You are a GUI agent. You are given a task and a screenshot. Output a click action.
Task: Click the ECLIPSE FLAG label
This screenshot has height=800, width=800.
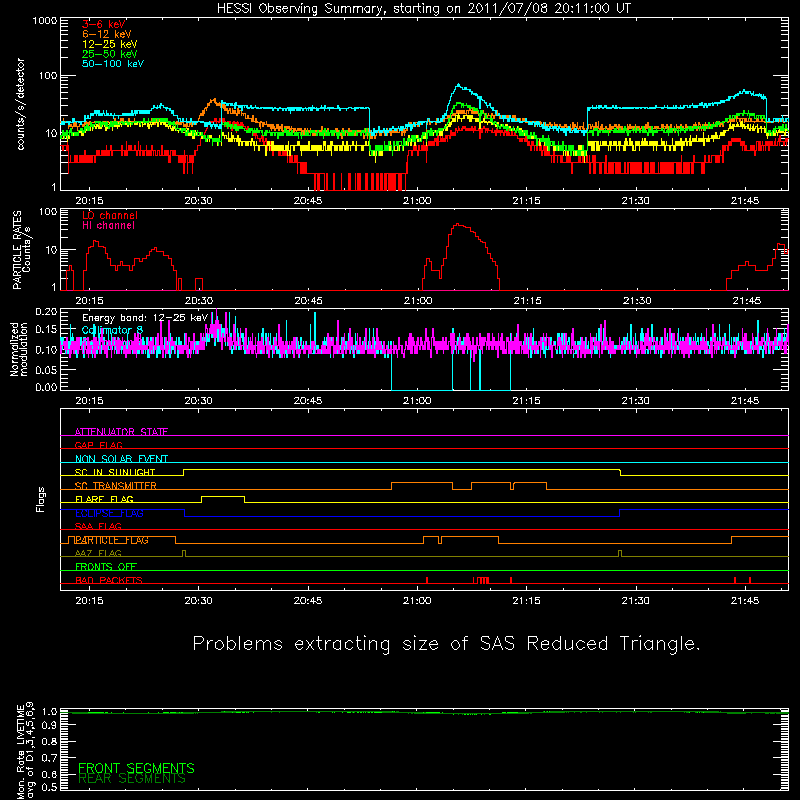click(109, 513)
